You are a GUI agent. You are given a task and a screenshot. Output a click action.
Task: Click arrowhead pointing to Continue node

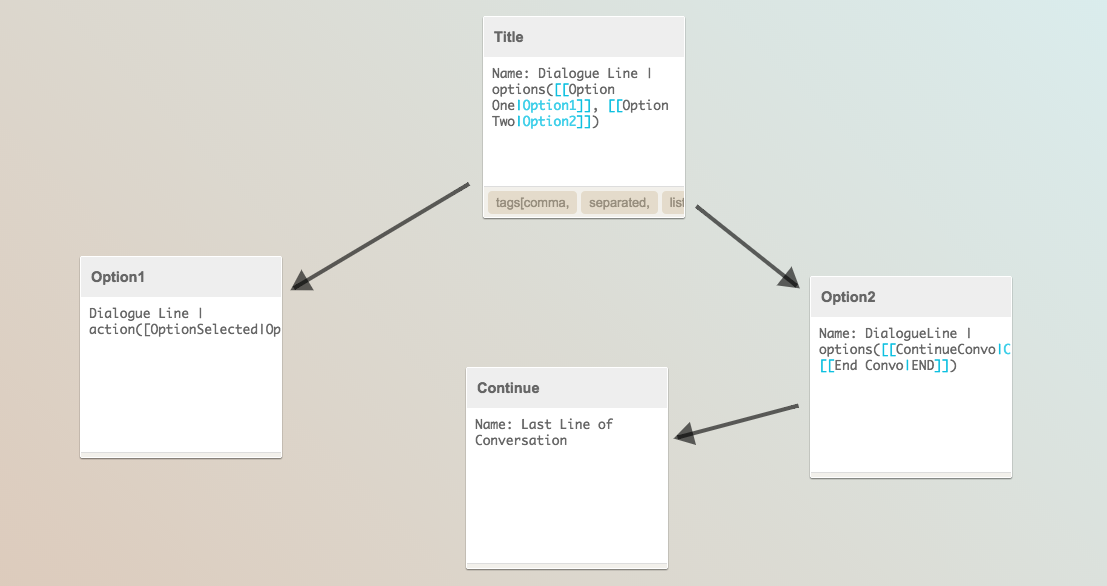(x=686, y=433)
